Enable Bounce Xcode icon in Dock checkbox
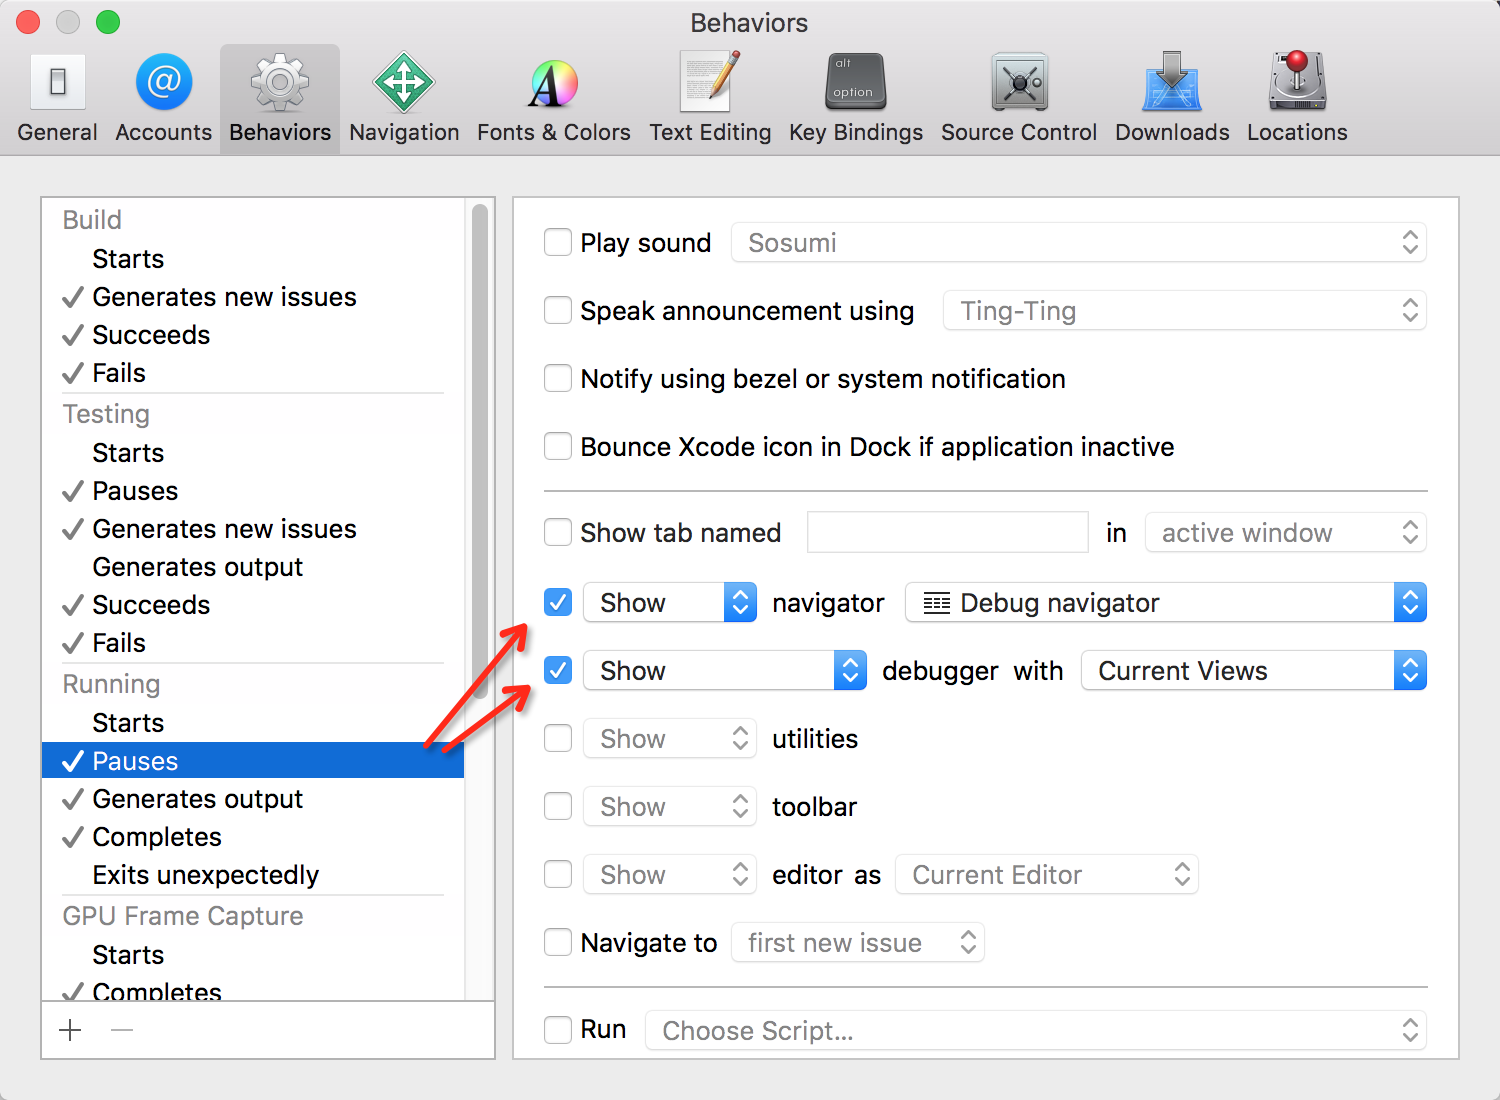 tap(558, 446)
